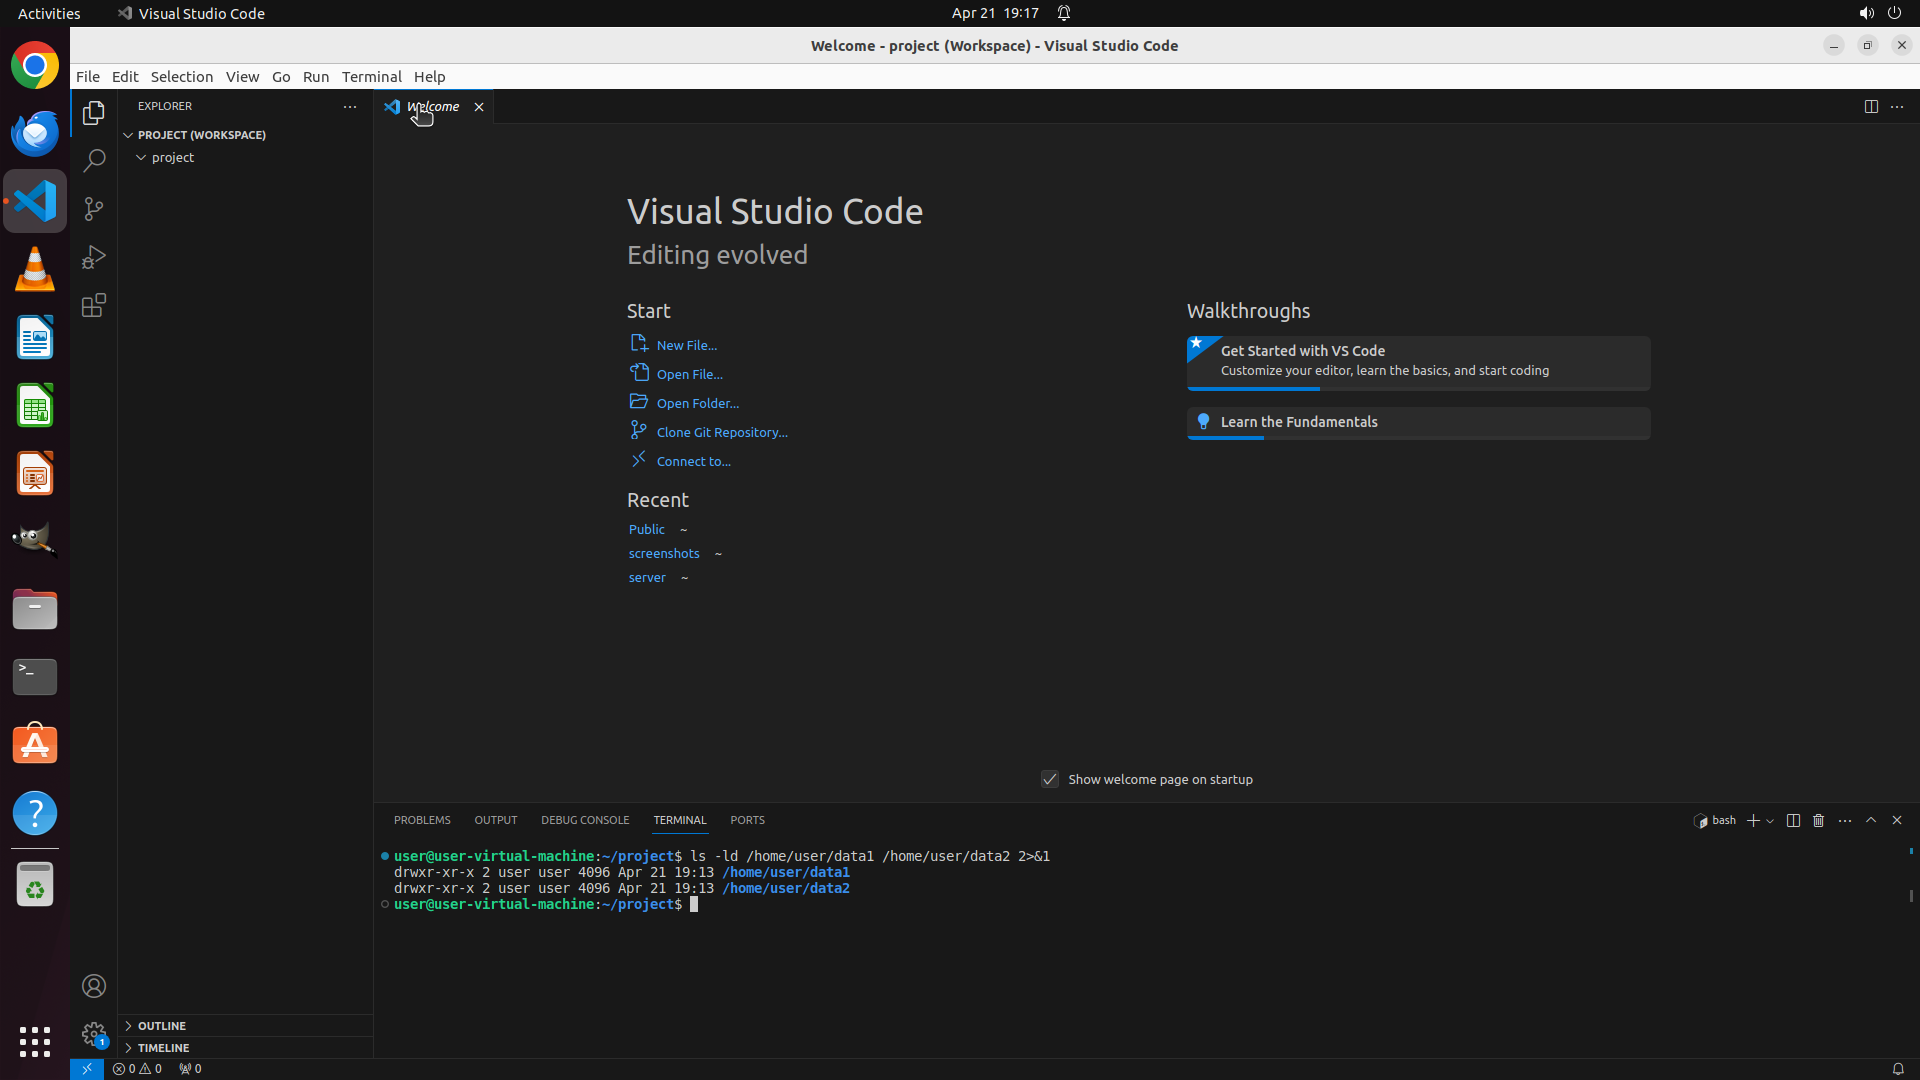Click the Manage settings gear icon
The height and width of the screenshot is (1080, 1920).
point(94,1033)
